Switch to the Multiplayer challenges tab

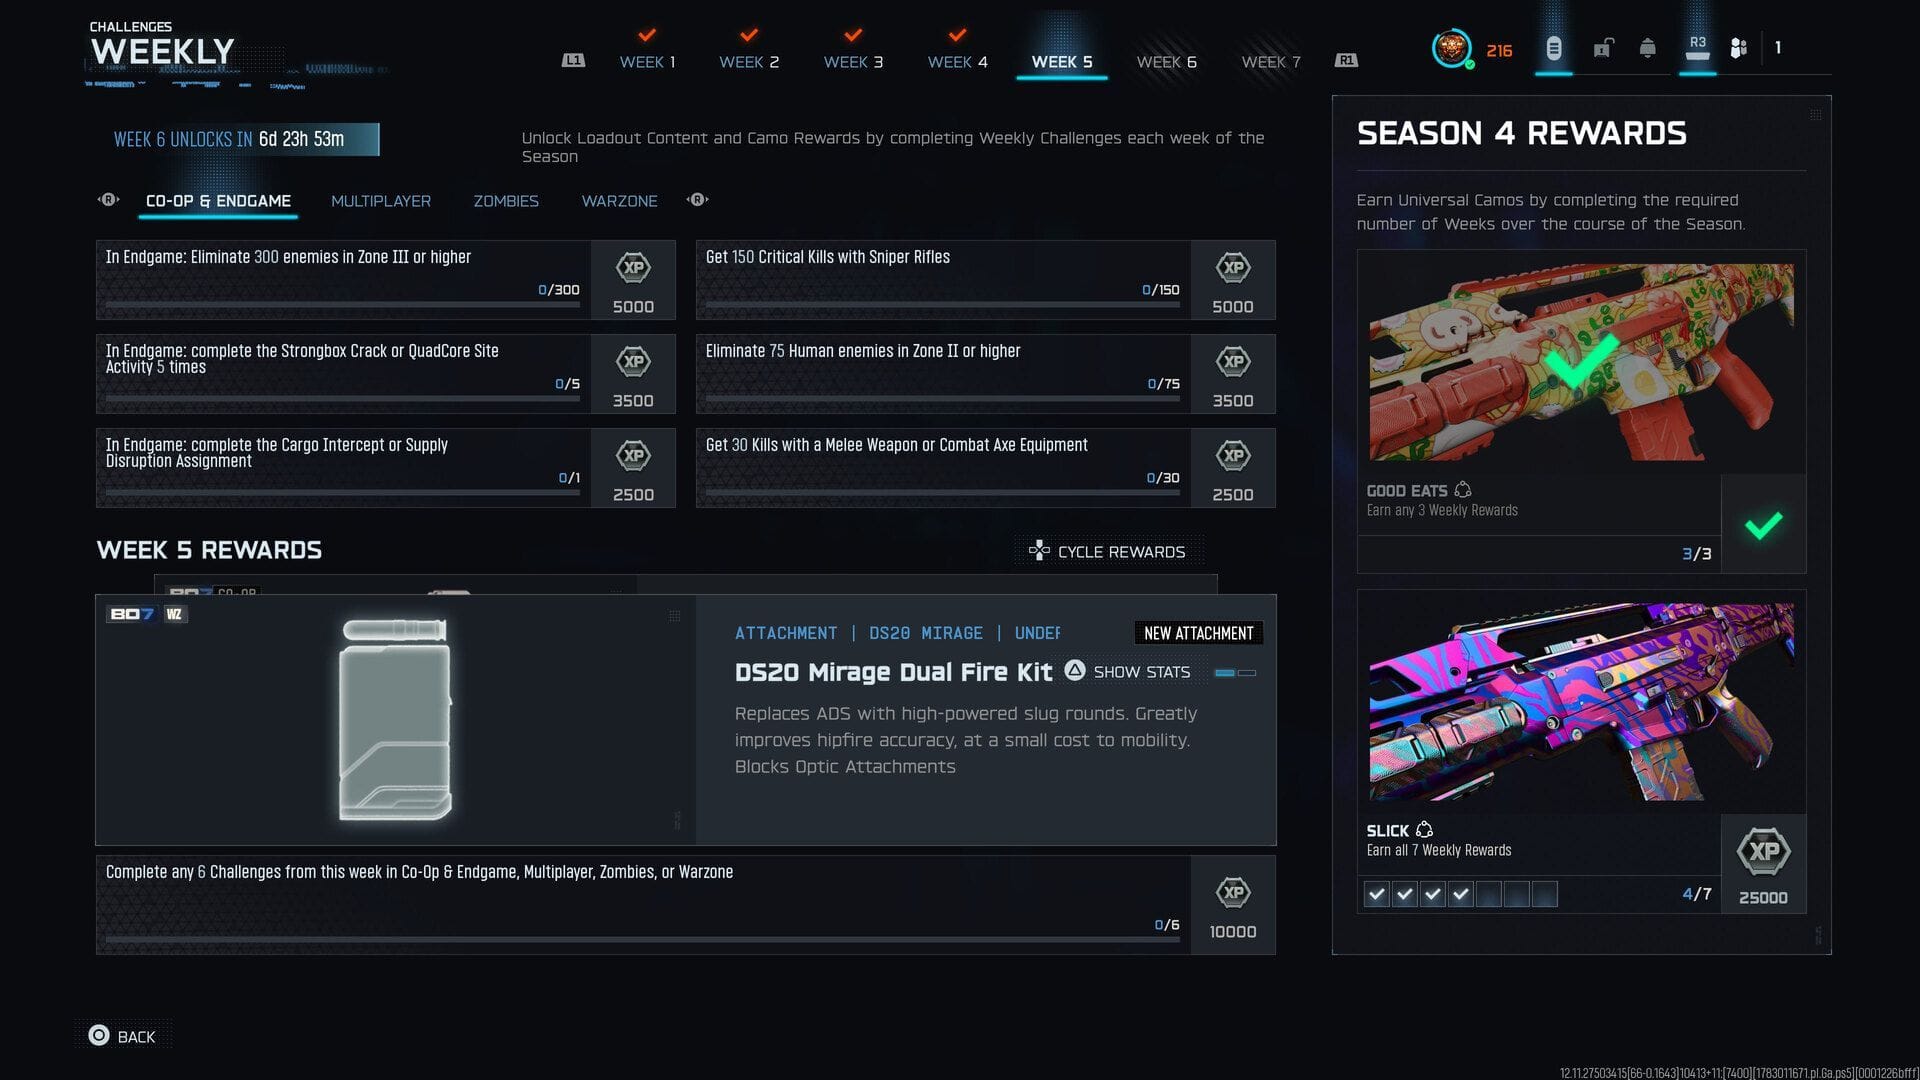[x=381, y=201]
